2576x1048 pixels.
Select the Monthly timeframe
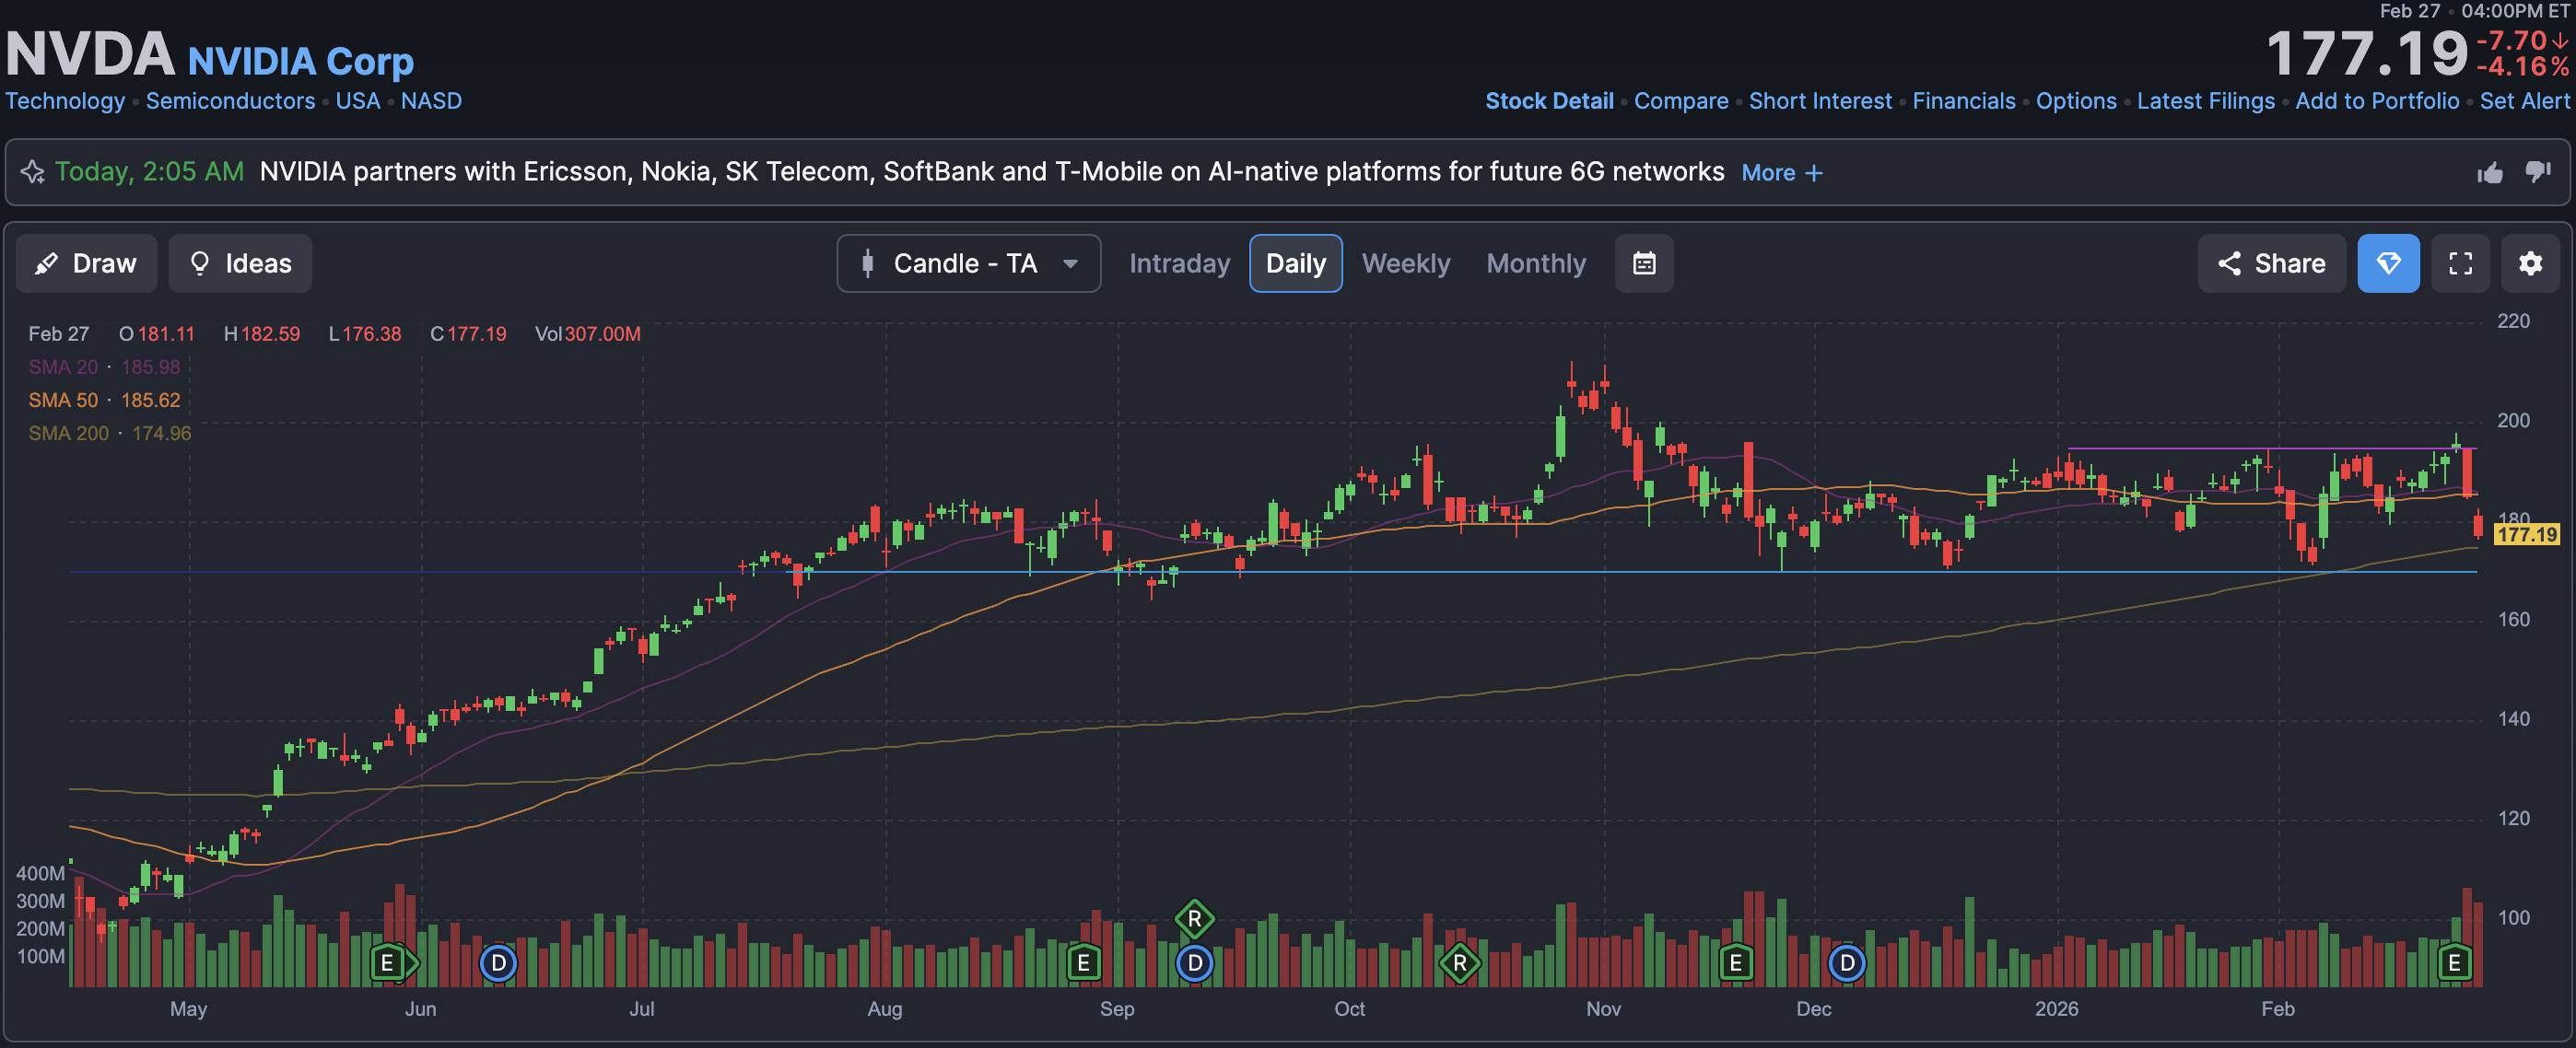click(1535, 263)
